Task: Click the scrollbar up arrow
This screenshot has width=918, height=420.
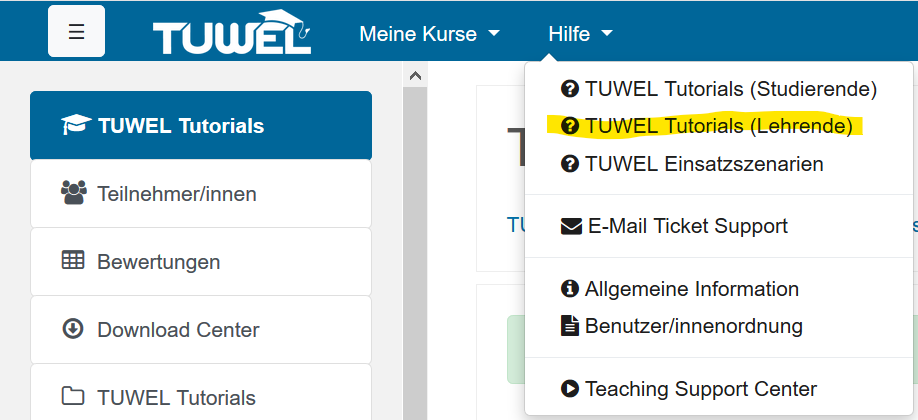Action: point(415,75)
